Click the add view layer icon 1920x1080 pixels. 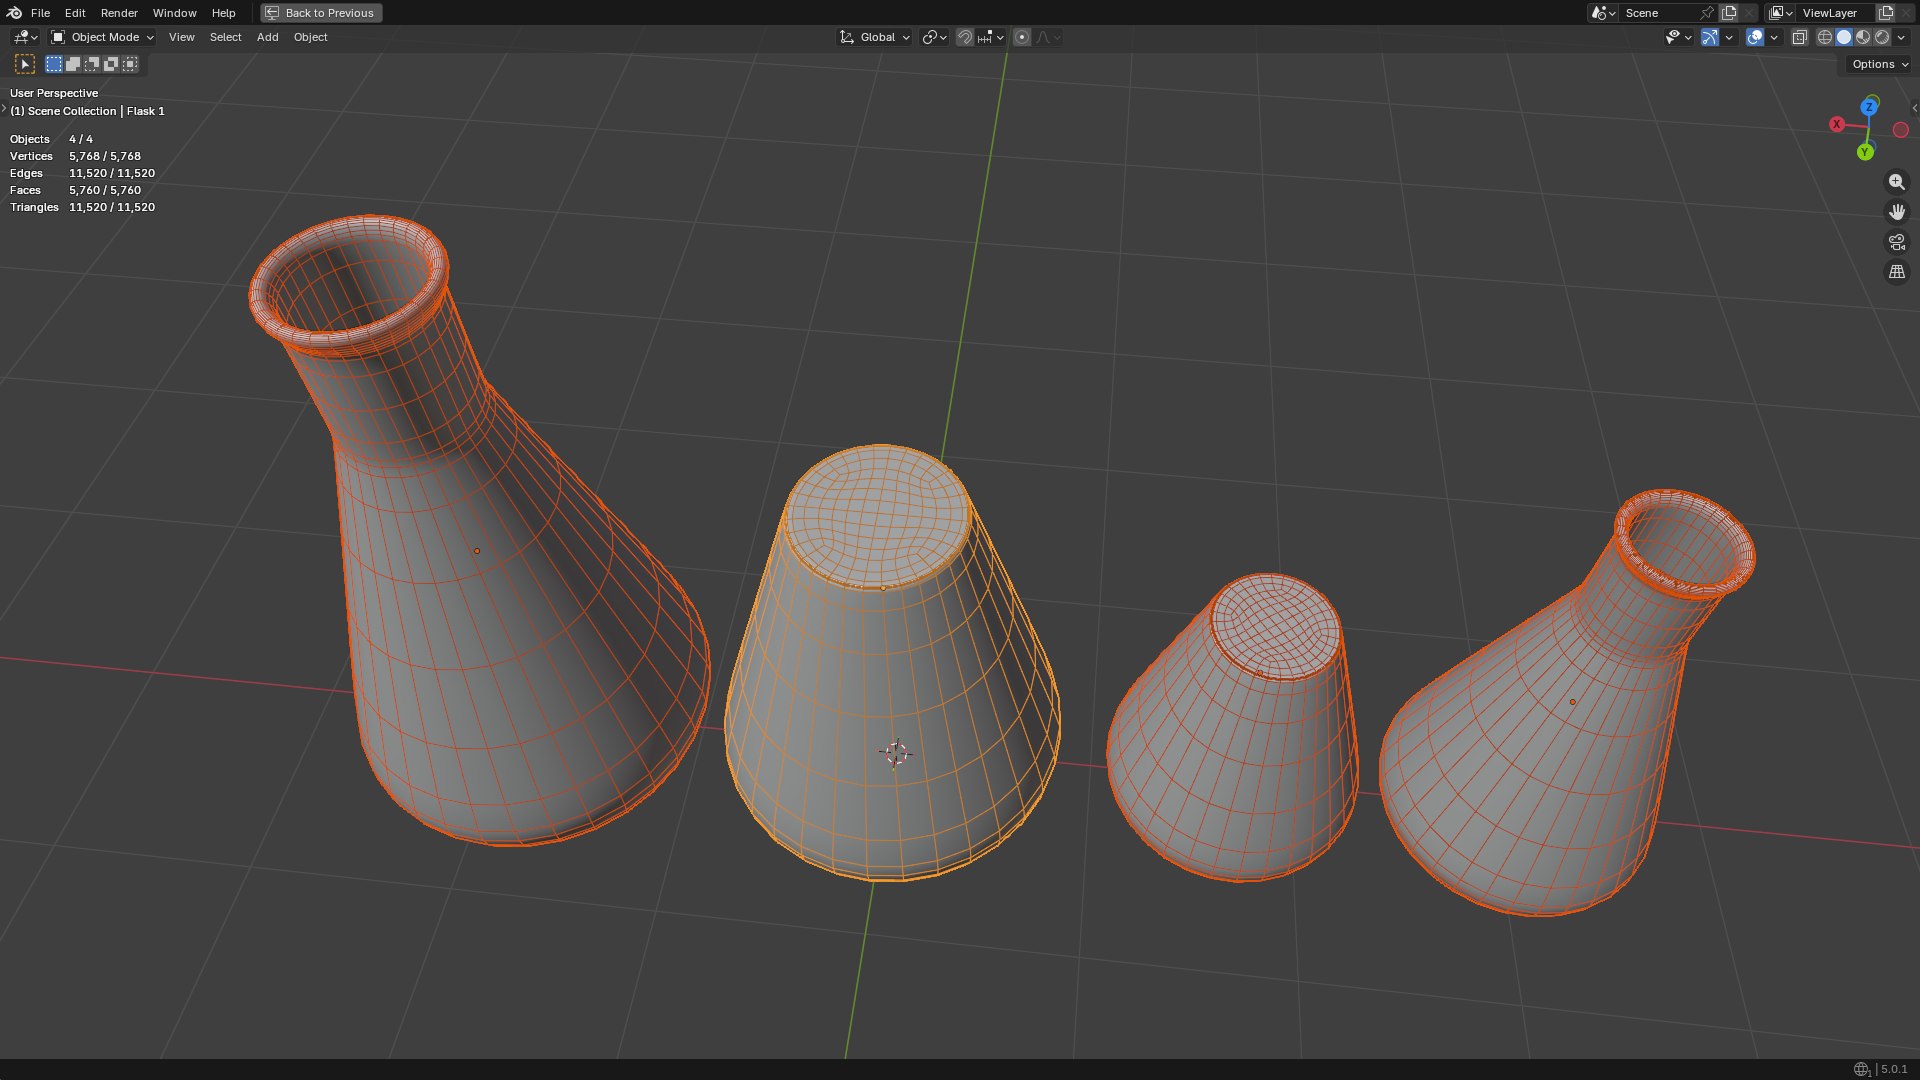[x=1886, y=13]
